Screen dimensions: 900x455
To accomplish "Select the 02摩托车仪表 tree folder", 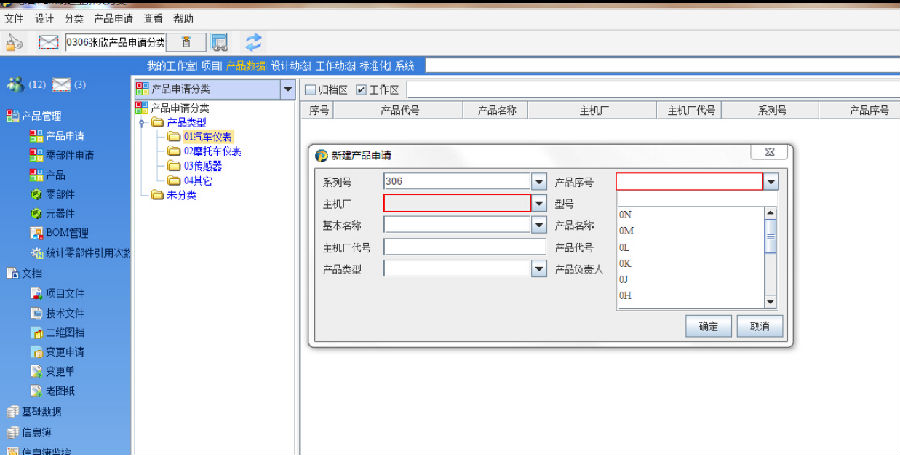I will (205, 151).
